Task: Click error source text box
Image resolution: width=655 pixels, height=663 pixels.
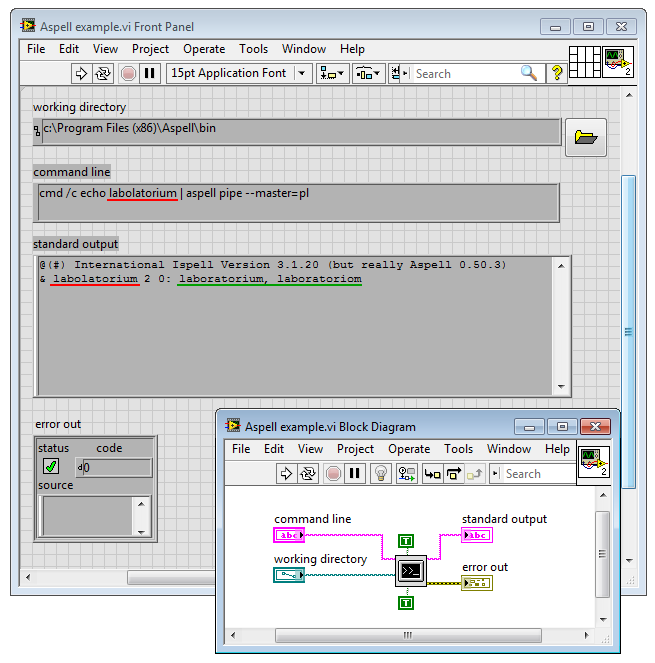Action: pyautogui.click(x=88, y=516)
